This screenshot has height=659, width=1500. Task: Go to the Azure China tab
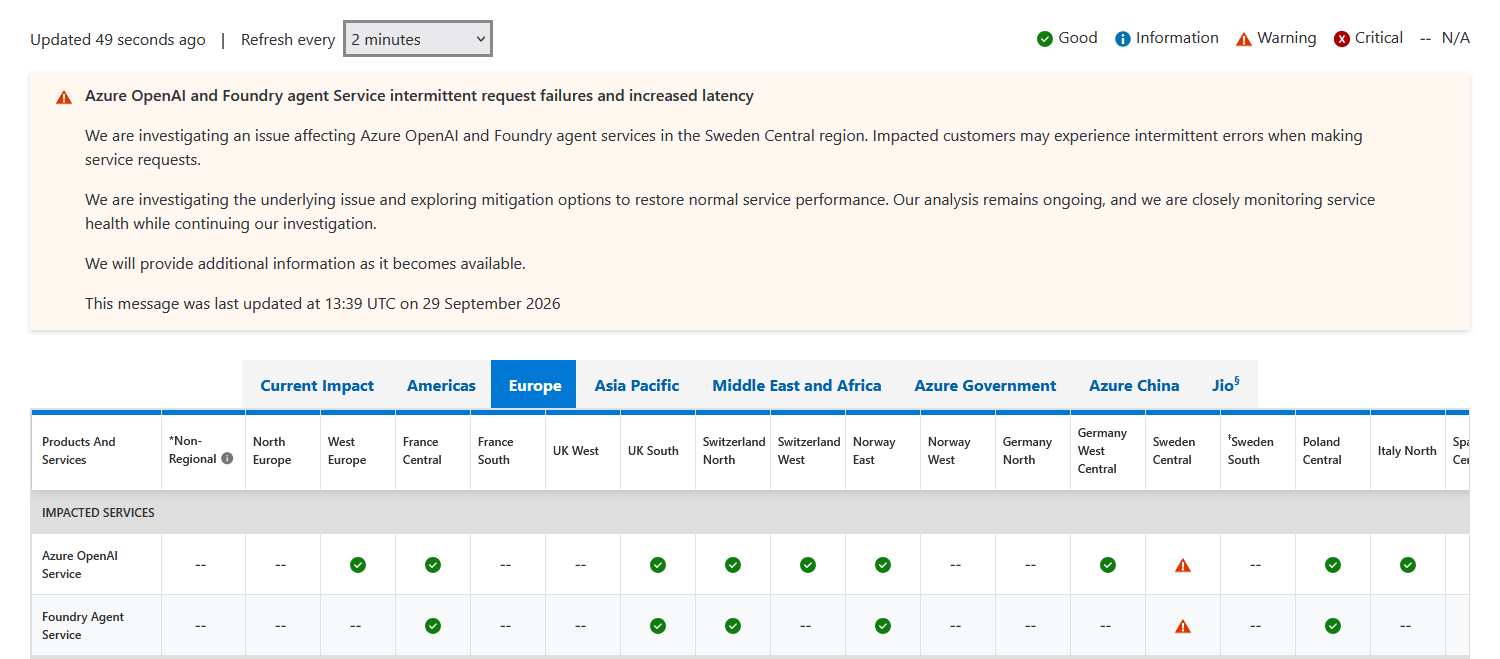(x=1134, y=385)
